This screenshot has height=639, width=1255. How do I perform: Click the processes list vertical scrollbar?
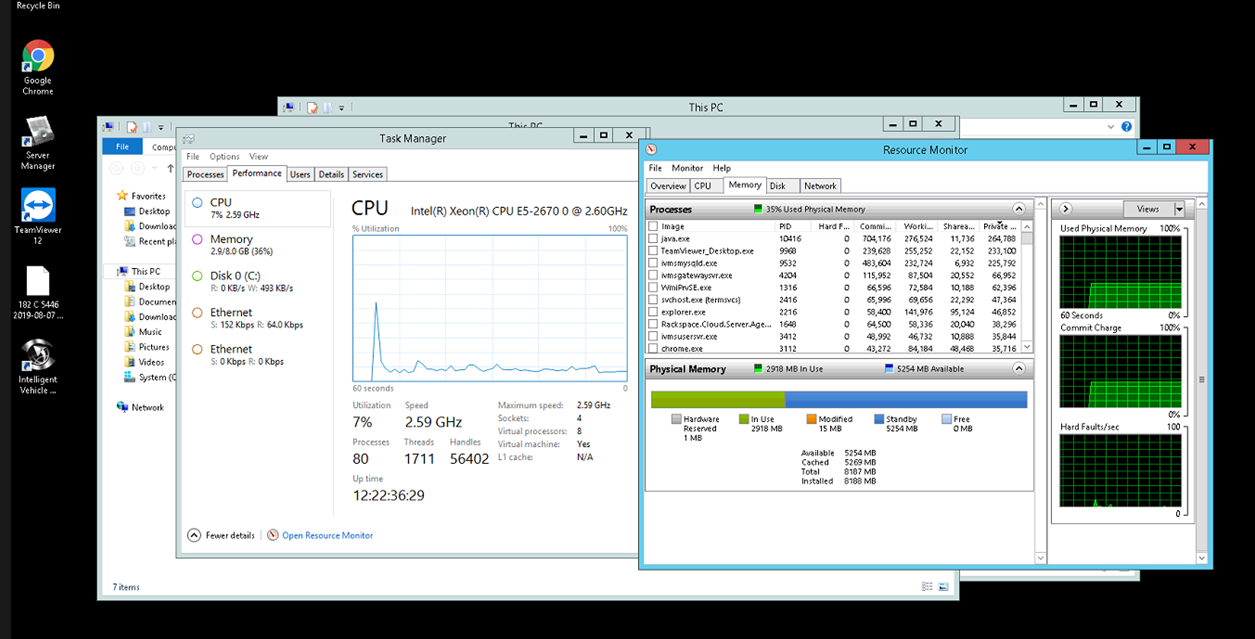1028,287
